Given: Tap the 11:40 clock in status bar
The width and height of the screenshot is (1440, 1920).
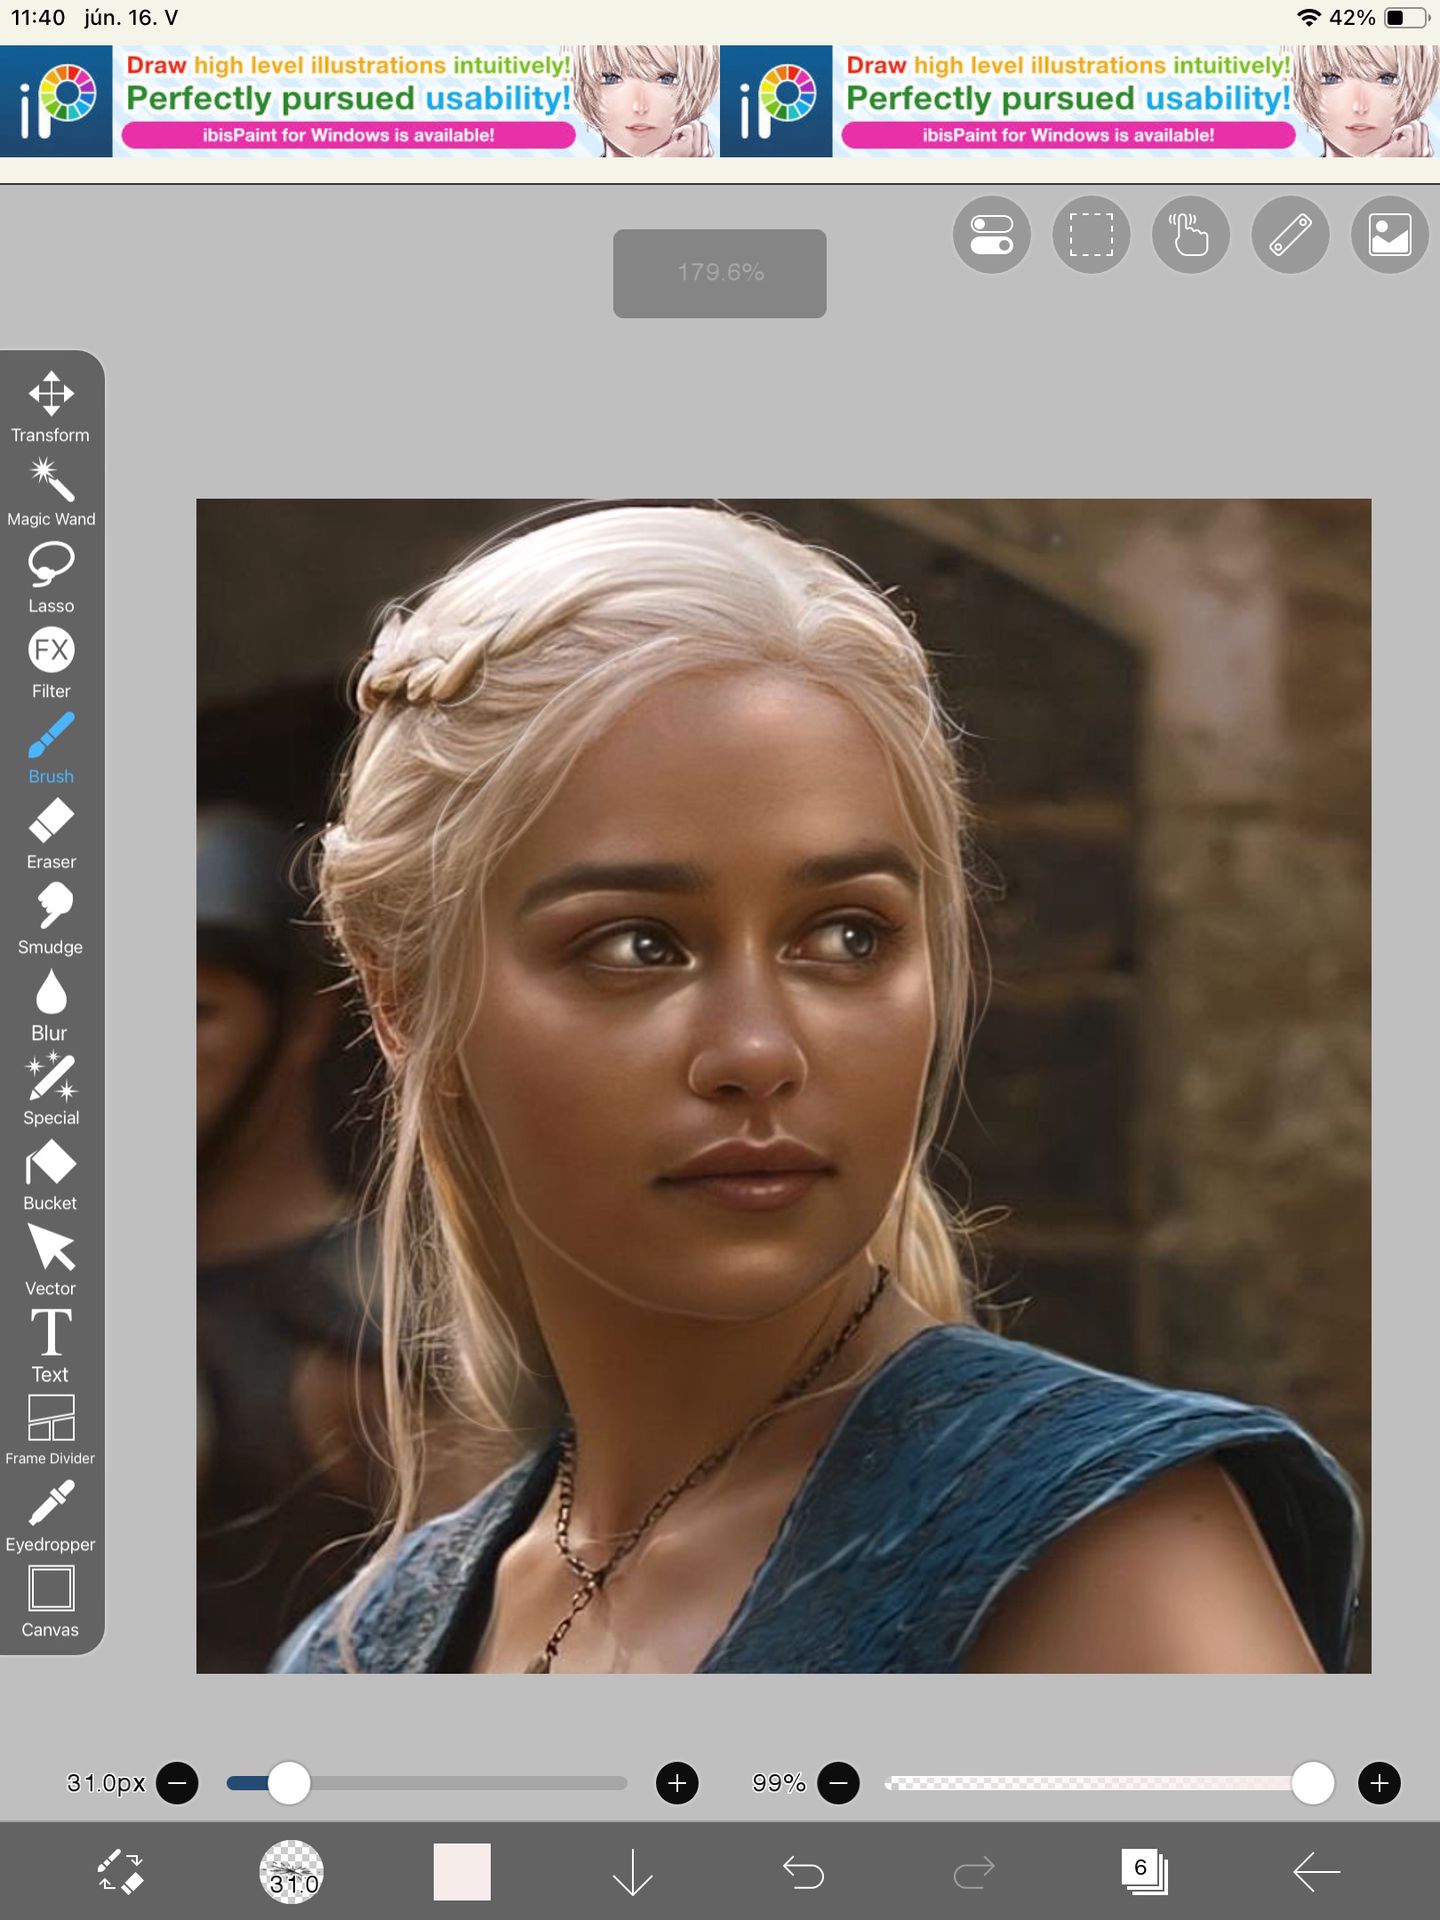Looking at the screenshot, I should 38,18.
